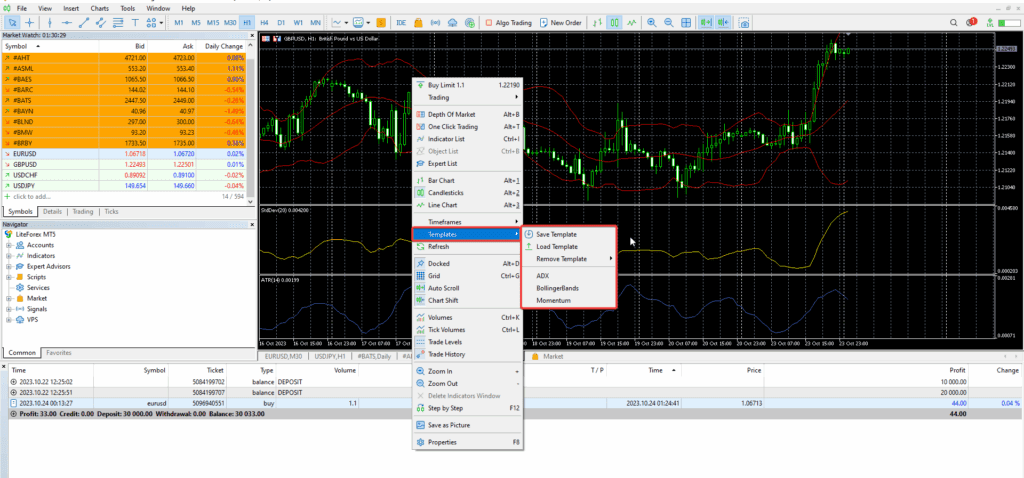Click the New Order button
Viewport: 1024px width, 478px height.
[x=563, y=21]
